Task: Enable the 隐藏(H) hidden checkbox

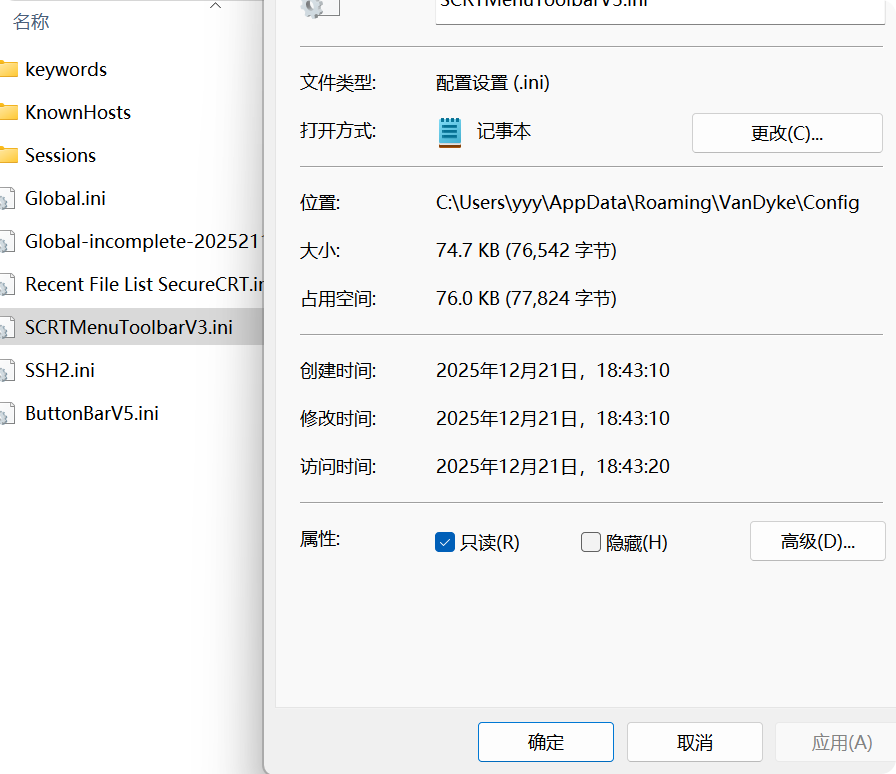Action: pyautogui.click(x=591, y=542)
